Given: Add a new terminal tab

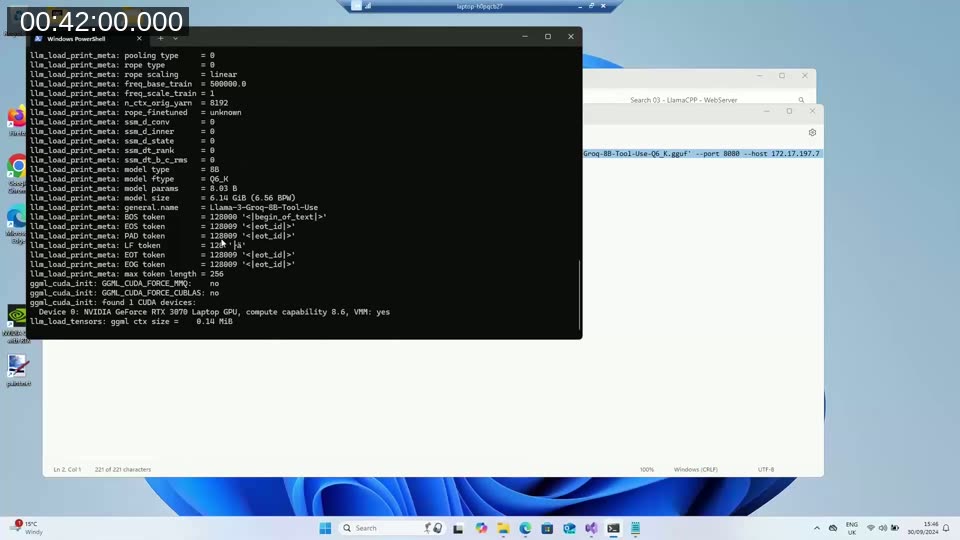Looking at the screenshot, I should [x=160, y=39].
